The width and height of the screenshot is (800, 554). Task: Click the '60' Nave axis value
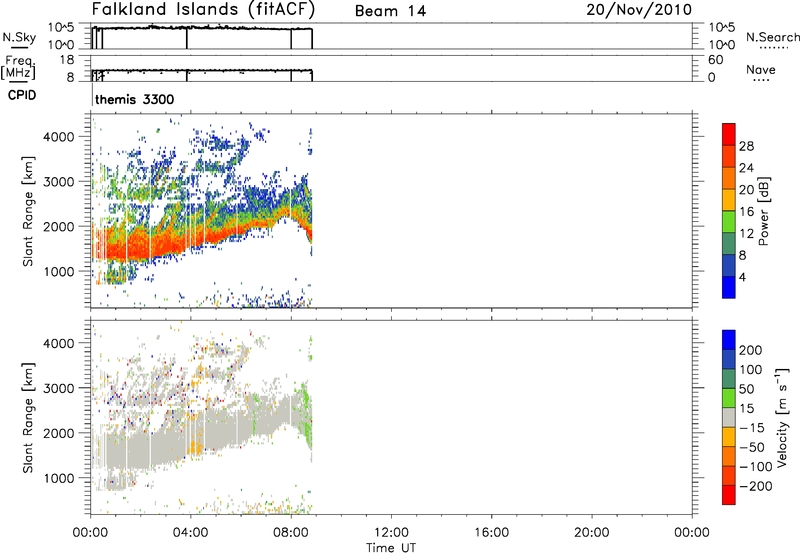[x=716, y=60]
